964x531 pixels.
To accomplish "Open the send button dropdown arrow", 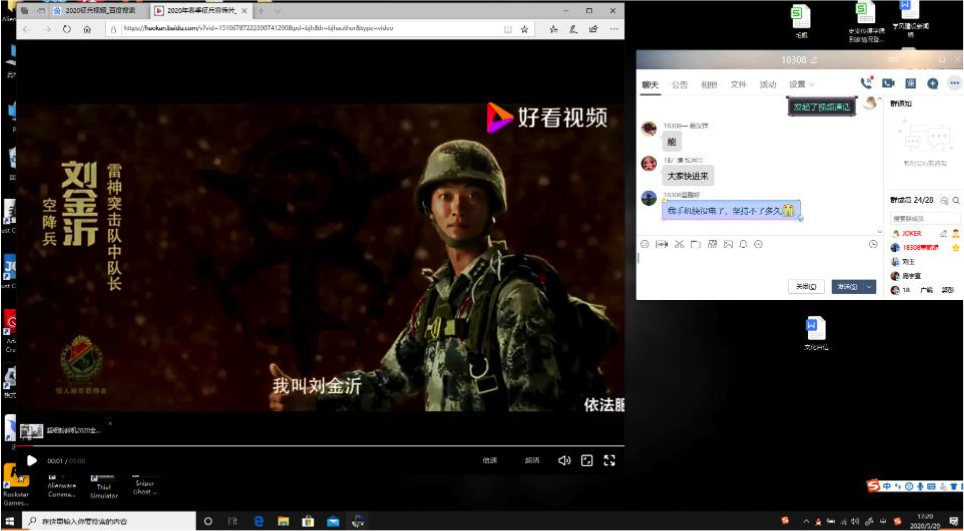I will [869, 286].
